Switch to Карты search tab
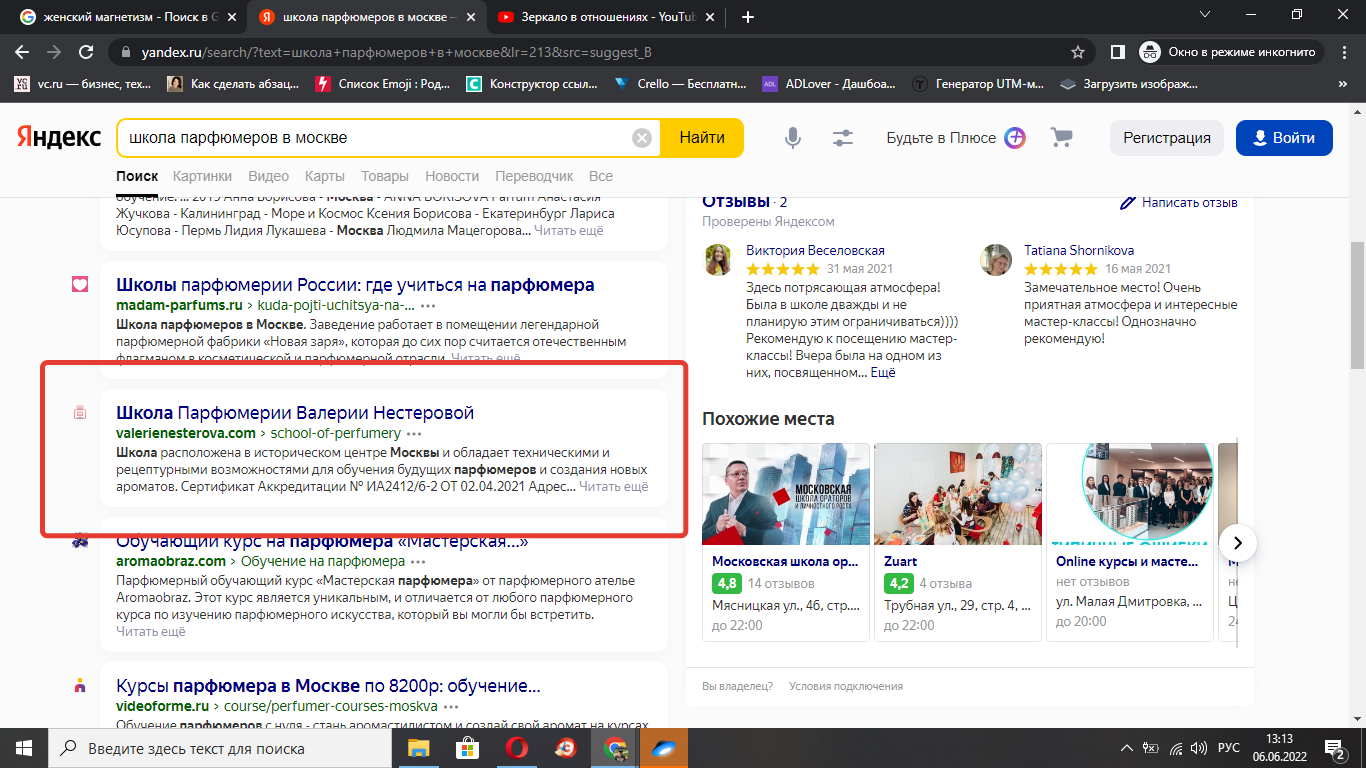This screenshot has width=1366, height=768. (x=325, y=176)
